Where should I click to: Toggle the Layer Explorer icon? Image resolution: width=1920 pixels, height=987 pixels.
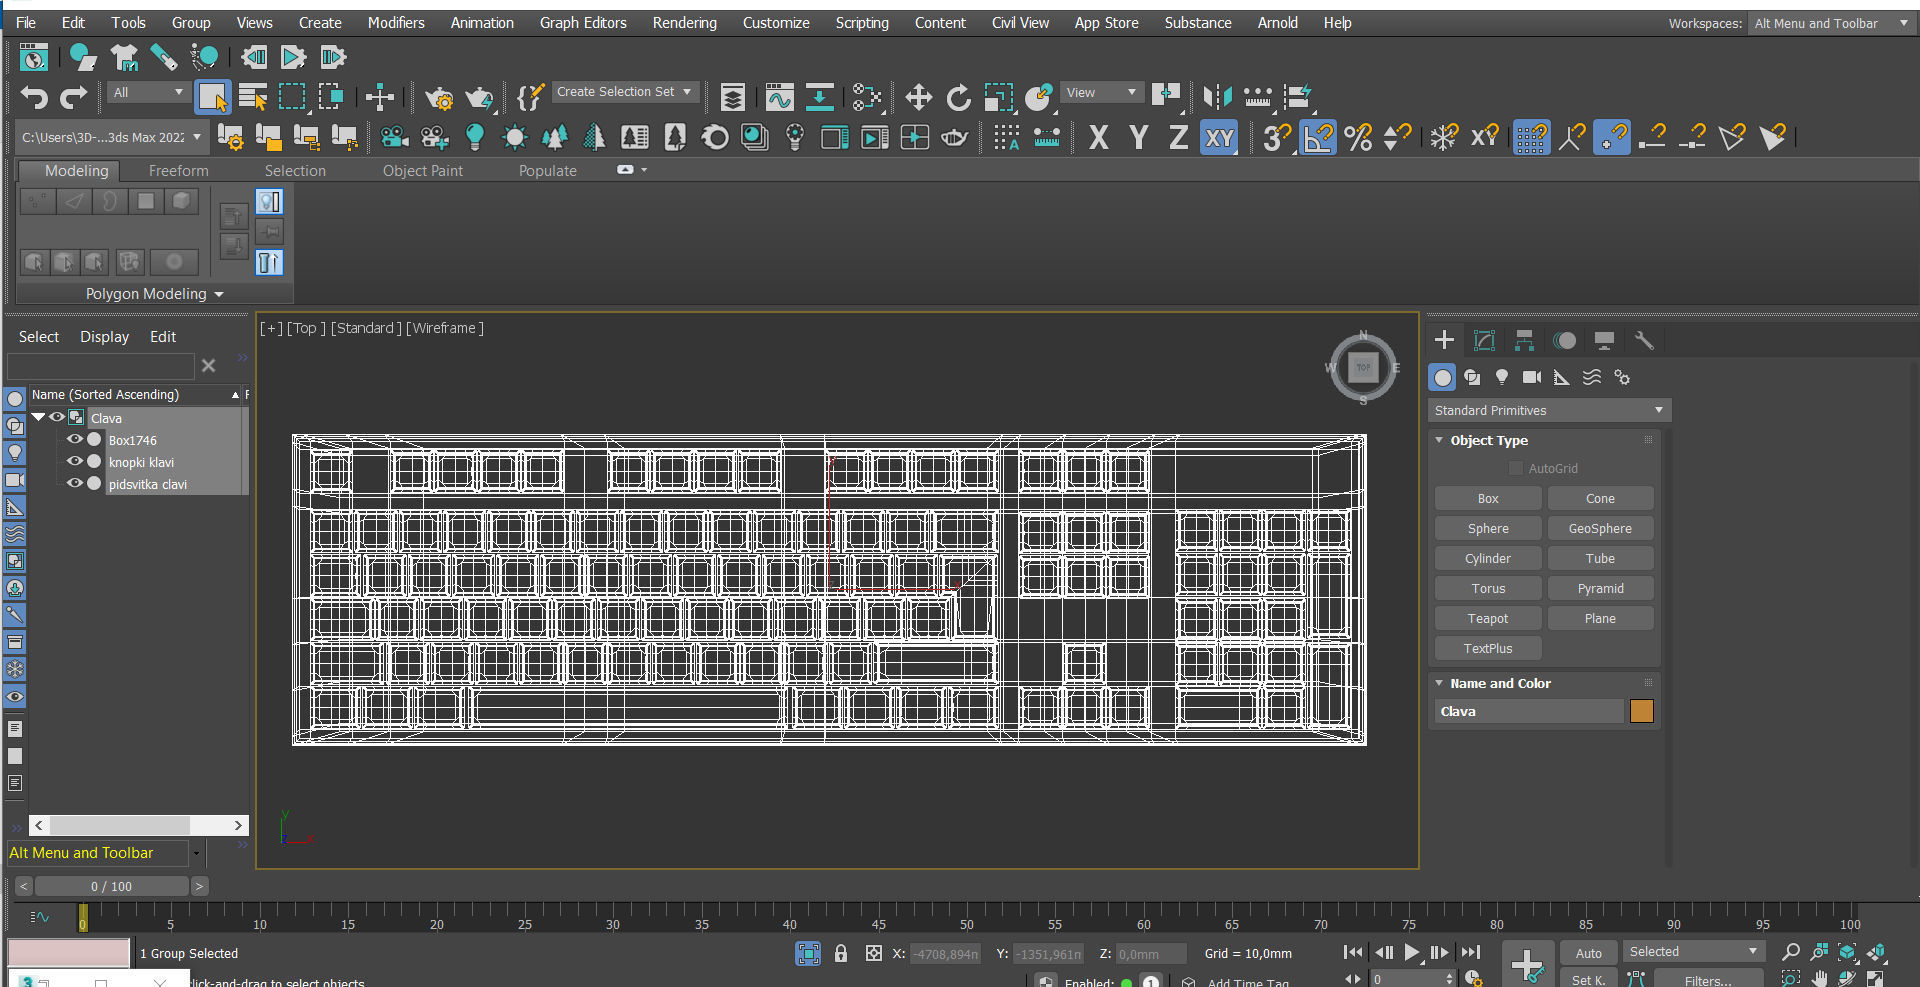(733, 97)
